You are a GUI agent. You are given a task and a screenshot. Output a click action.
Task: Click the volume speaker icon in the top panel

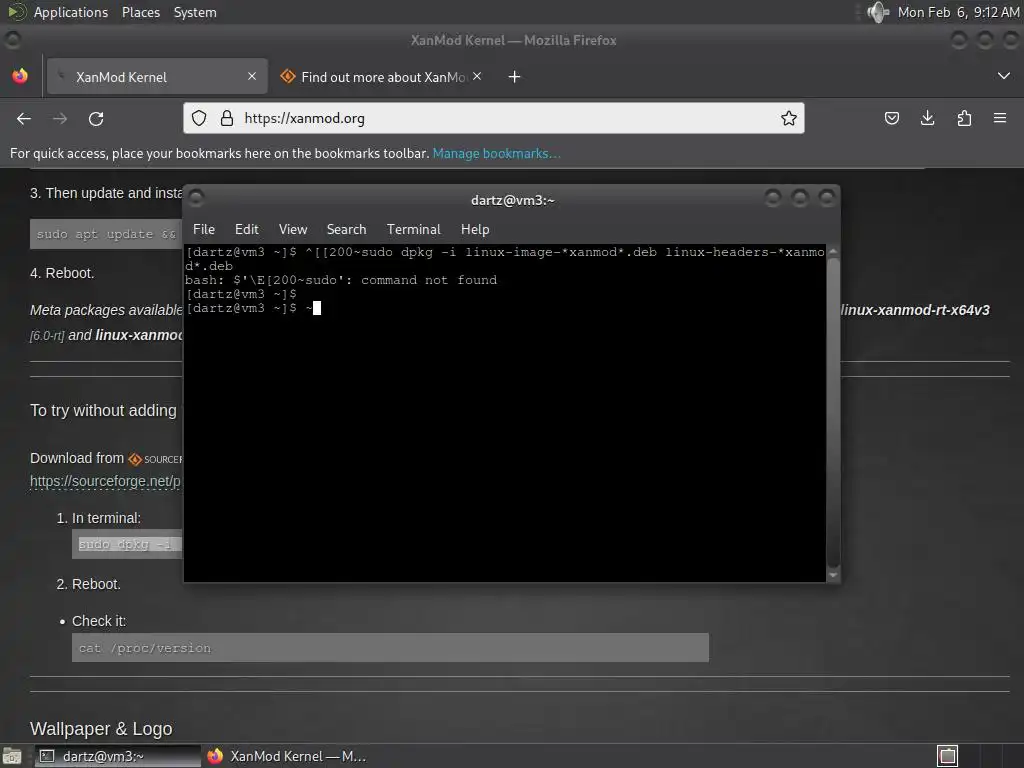(878, 12)
